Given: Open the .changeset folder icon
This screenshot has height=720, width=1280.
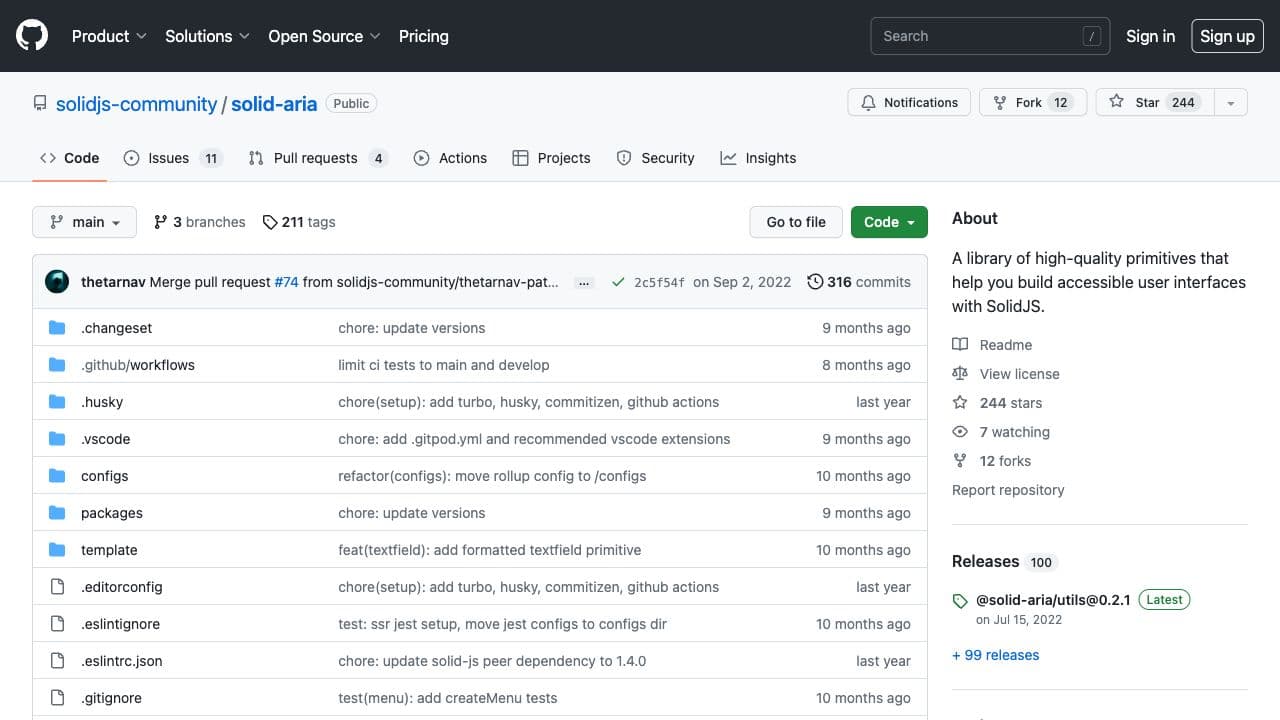Looking at the screenshot, I should tap(57, 328).
